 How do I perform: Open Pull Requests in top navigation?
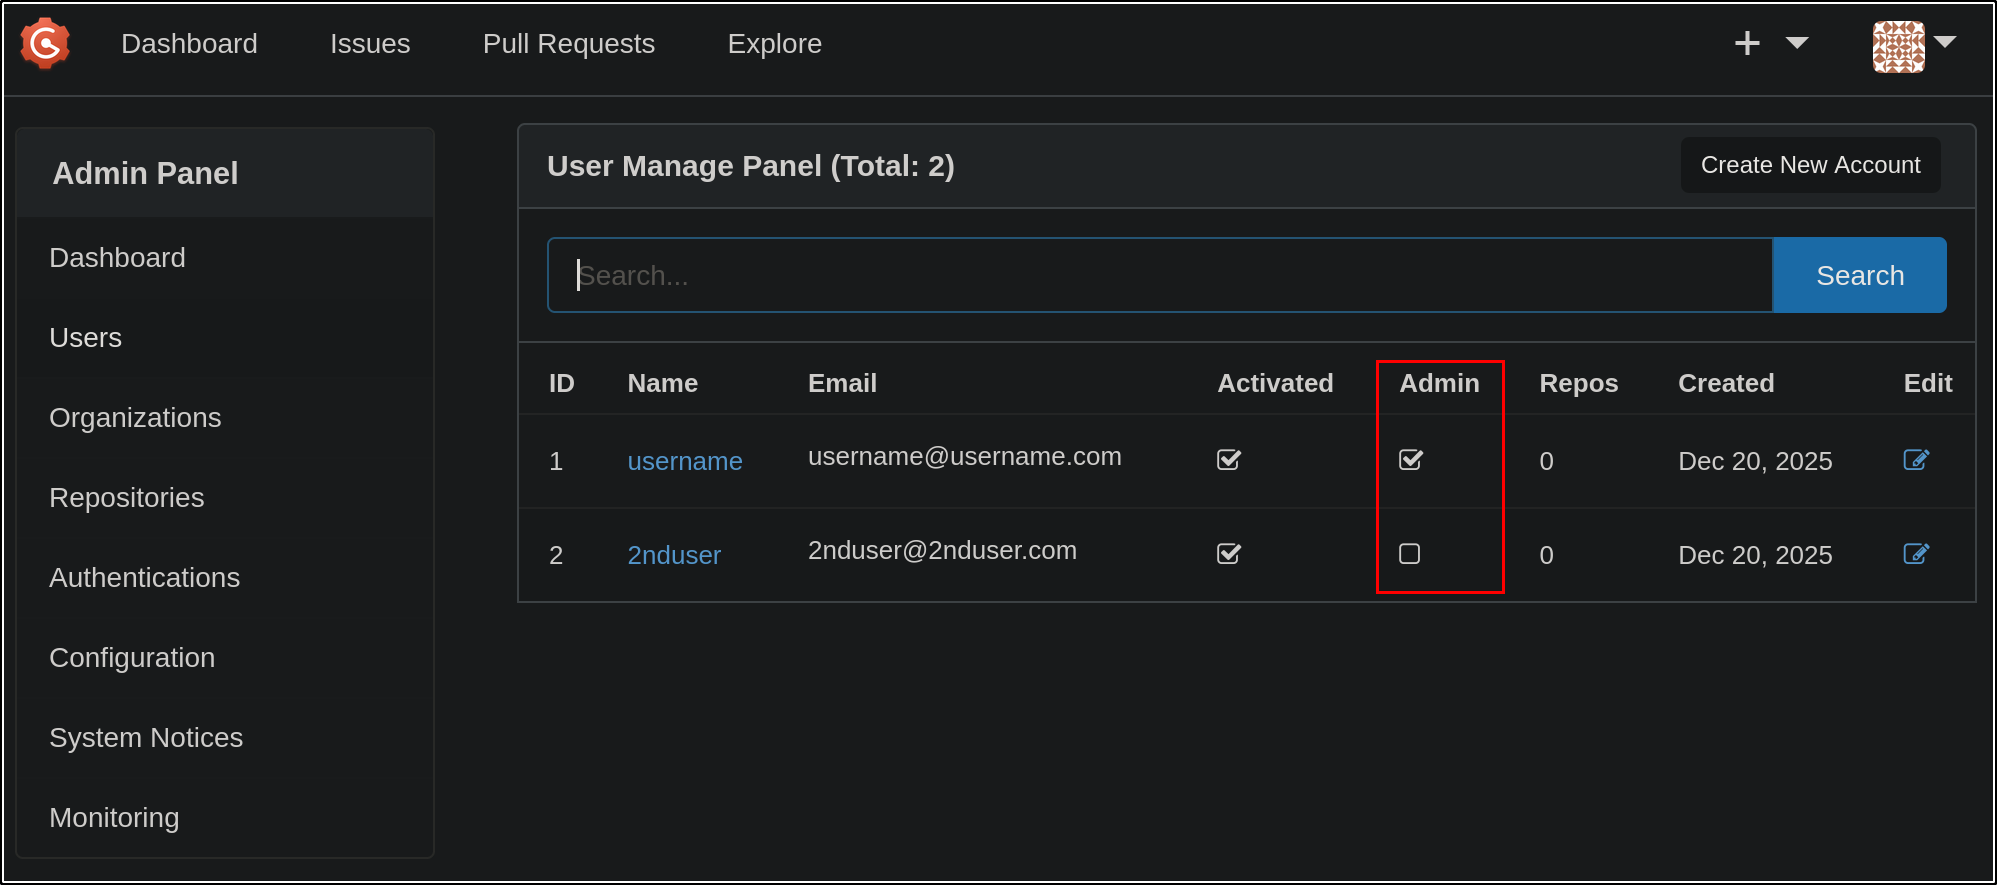(x=568, y=44)
